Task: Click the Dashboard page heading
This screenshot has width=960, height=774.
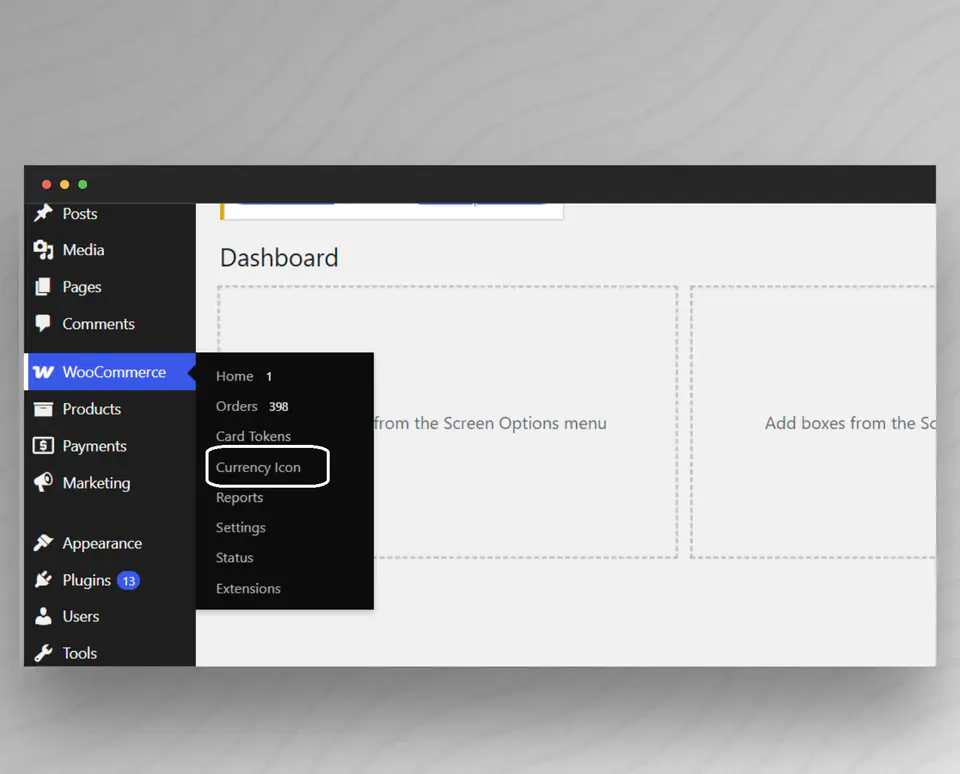Action: 279,258
